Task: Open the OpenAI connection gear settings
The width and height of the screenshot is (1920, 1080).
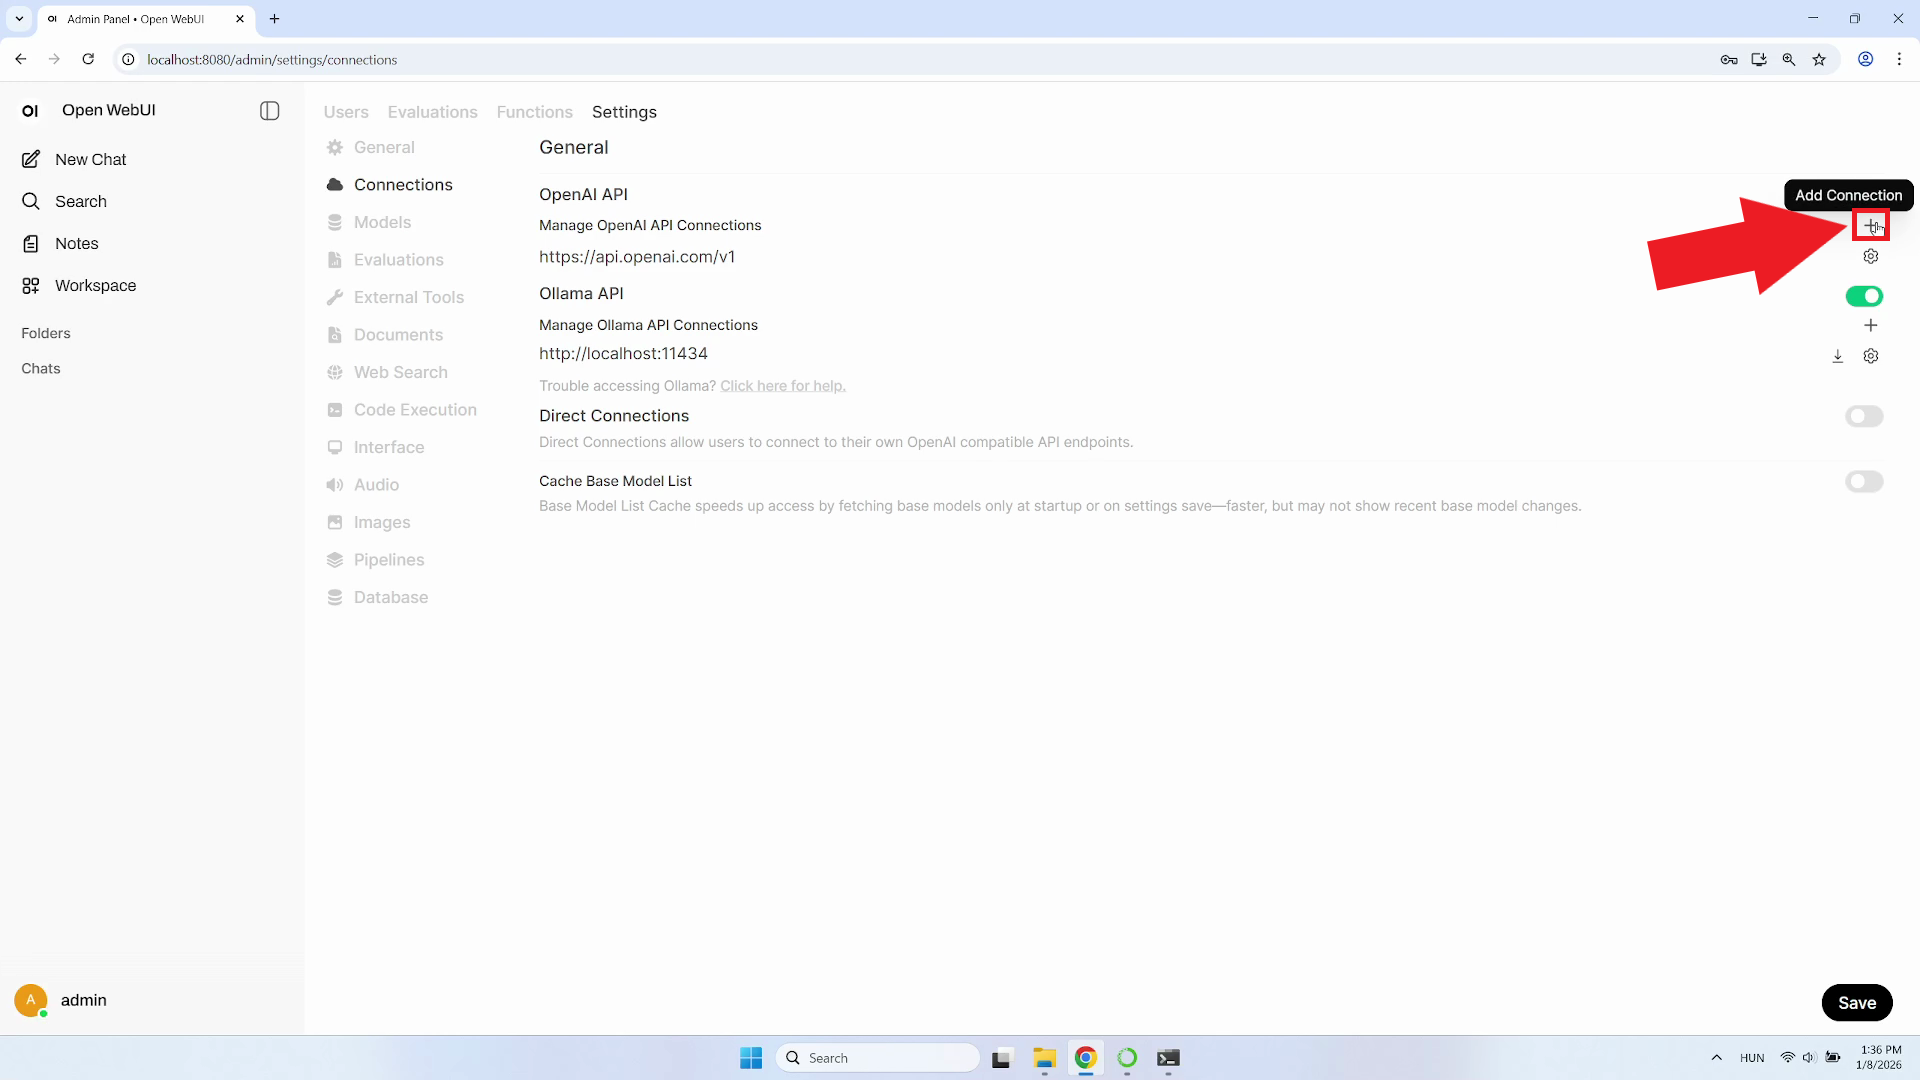Action: [x=1870, y=257]
